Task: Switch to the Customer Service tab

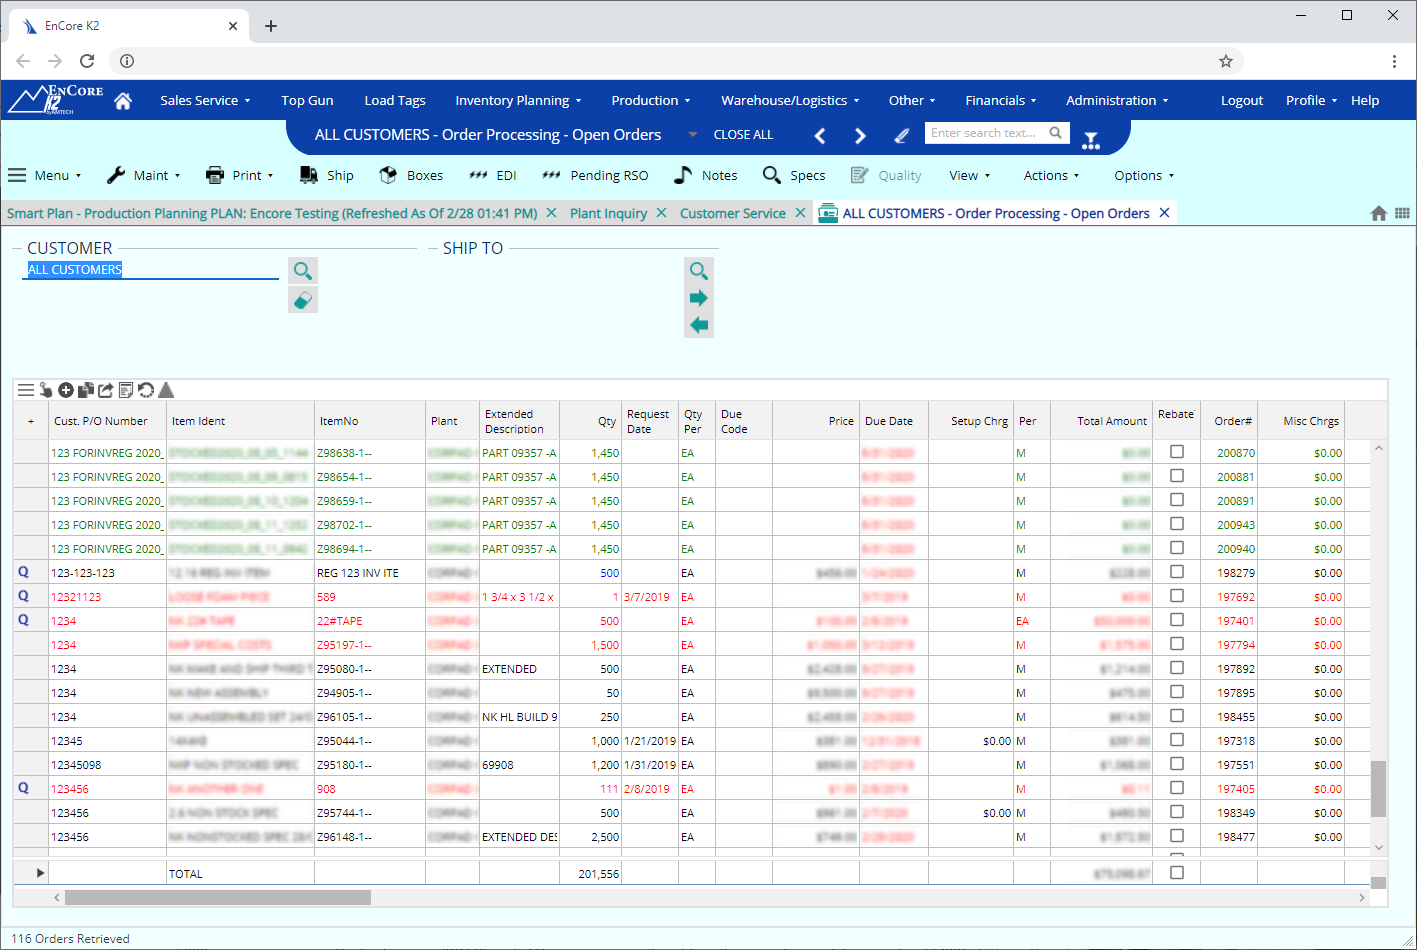Action: (732, 213)
